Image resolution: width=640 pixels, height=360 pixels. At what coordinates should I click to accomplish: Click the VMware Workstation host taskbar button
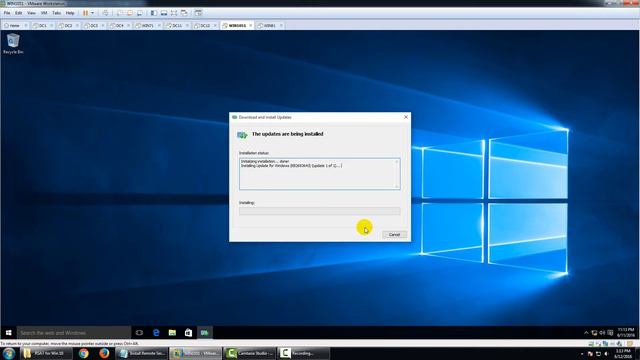[196, 353]
